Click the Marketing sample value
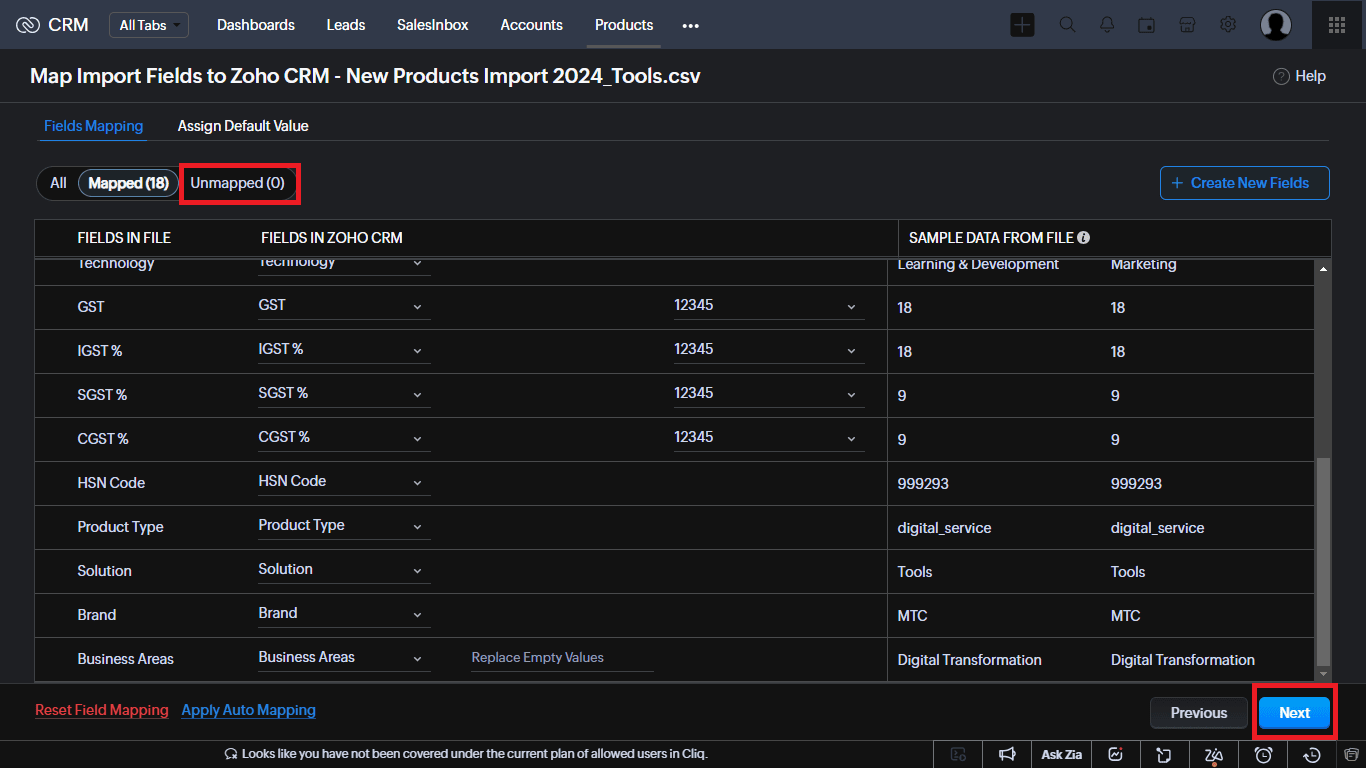This screenshot has height=768, width=1366. pos(1143,264)
